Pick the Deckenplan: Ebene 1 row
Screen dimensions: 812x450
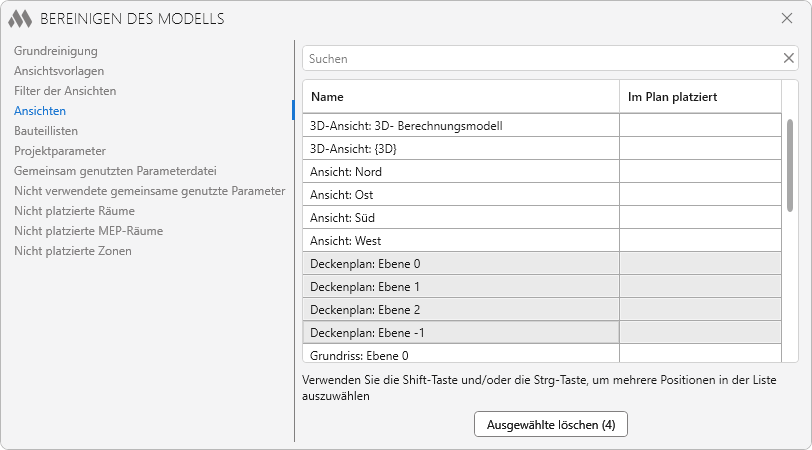(x=460, y=286)
